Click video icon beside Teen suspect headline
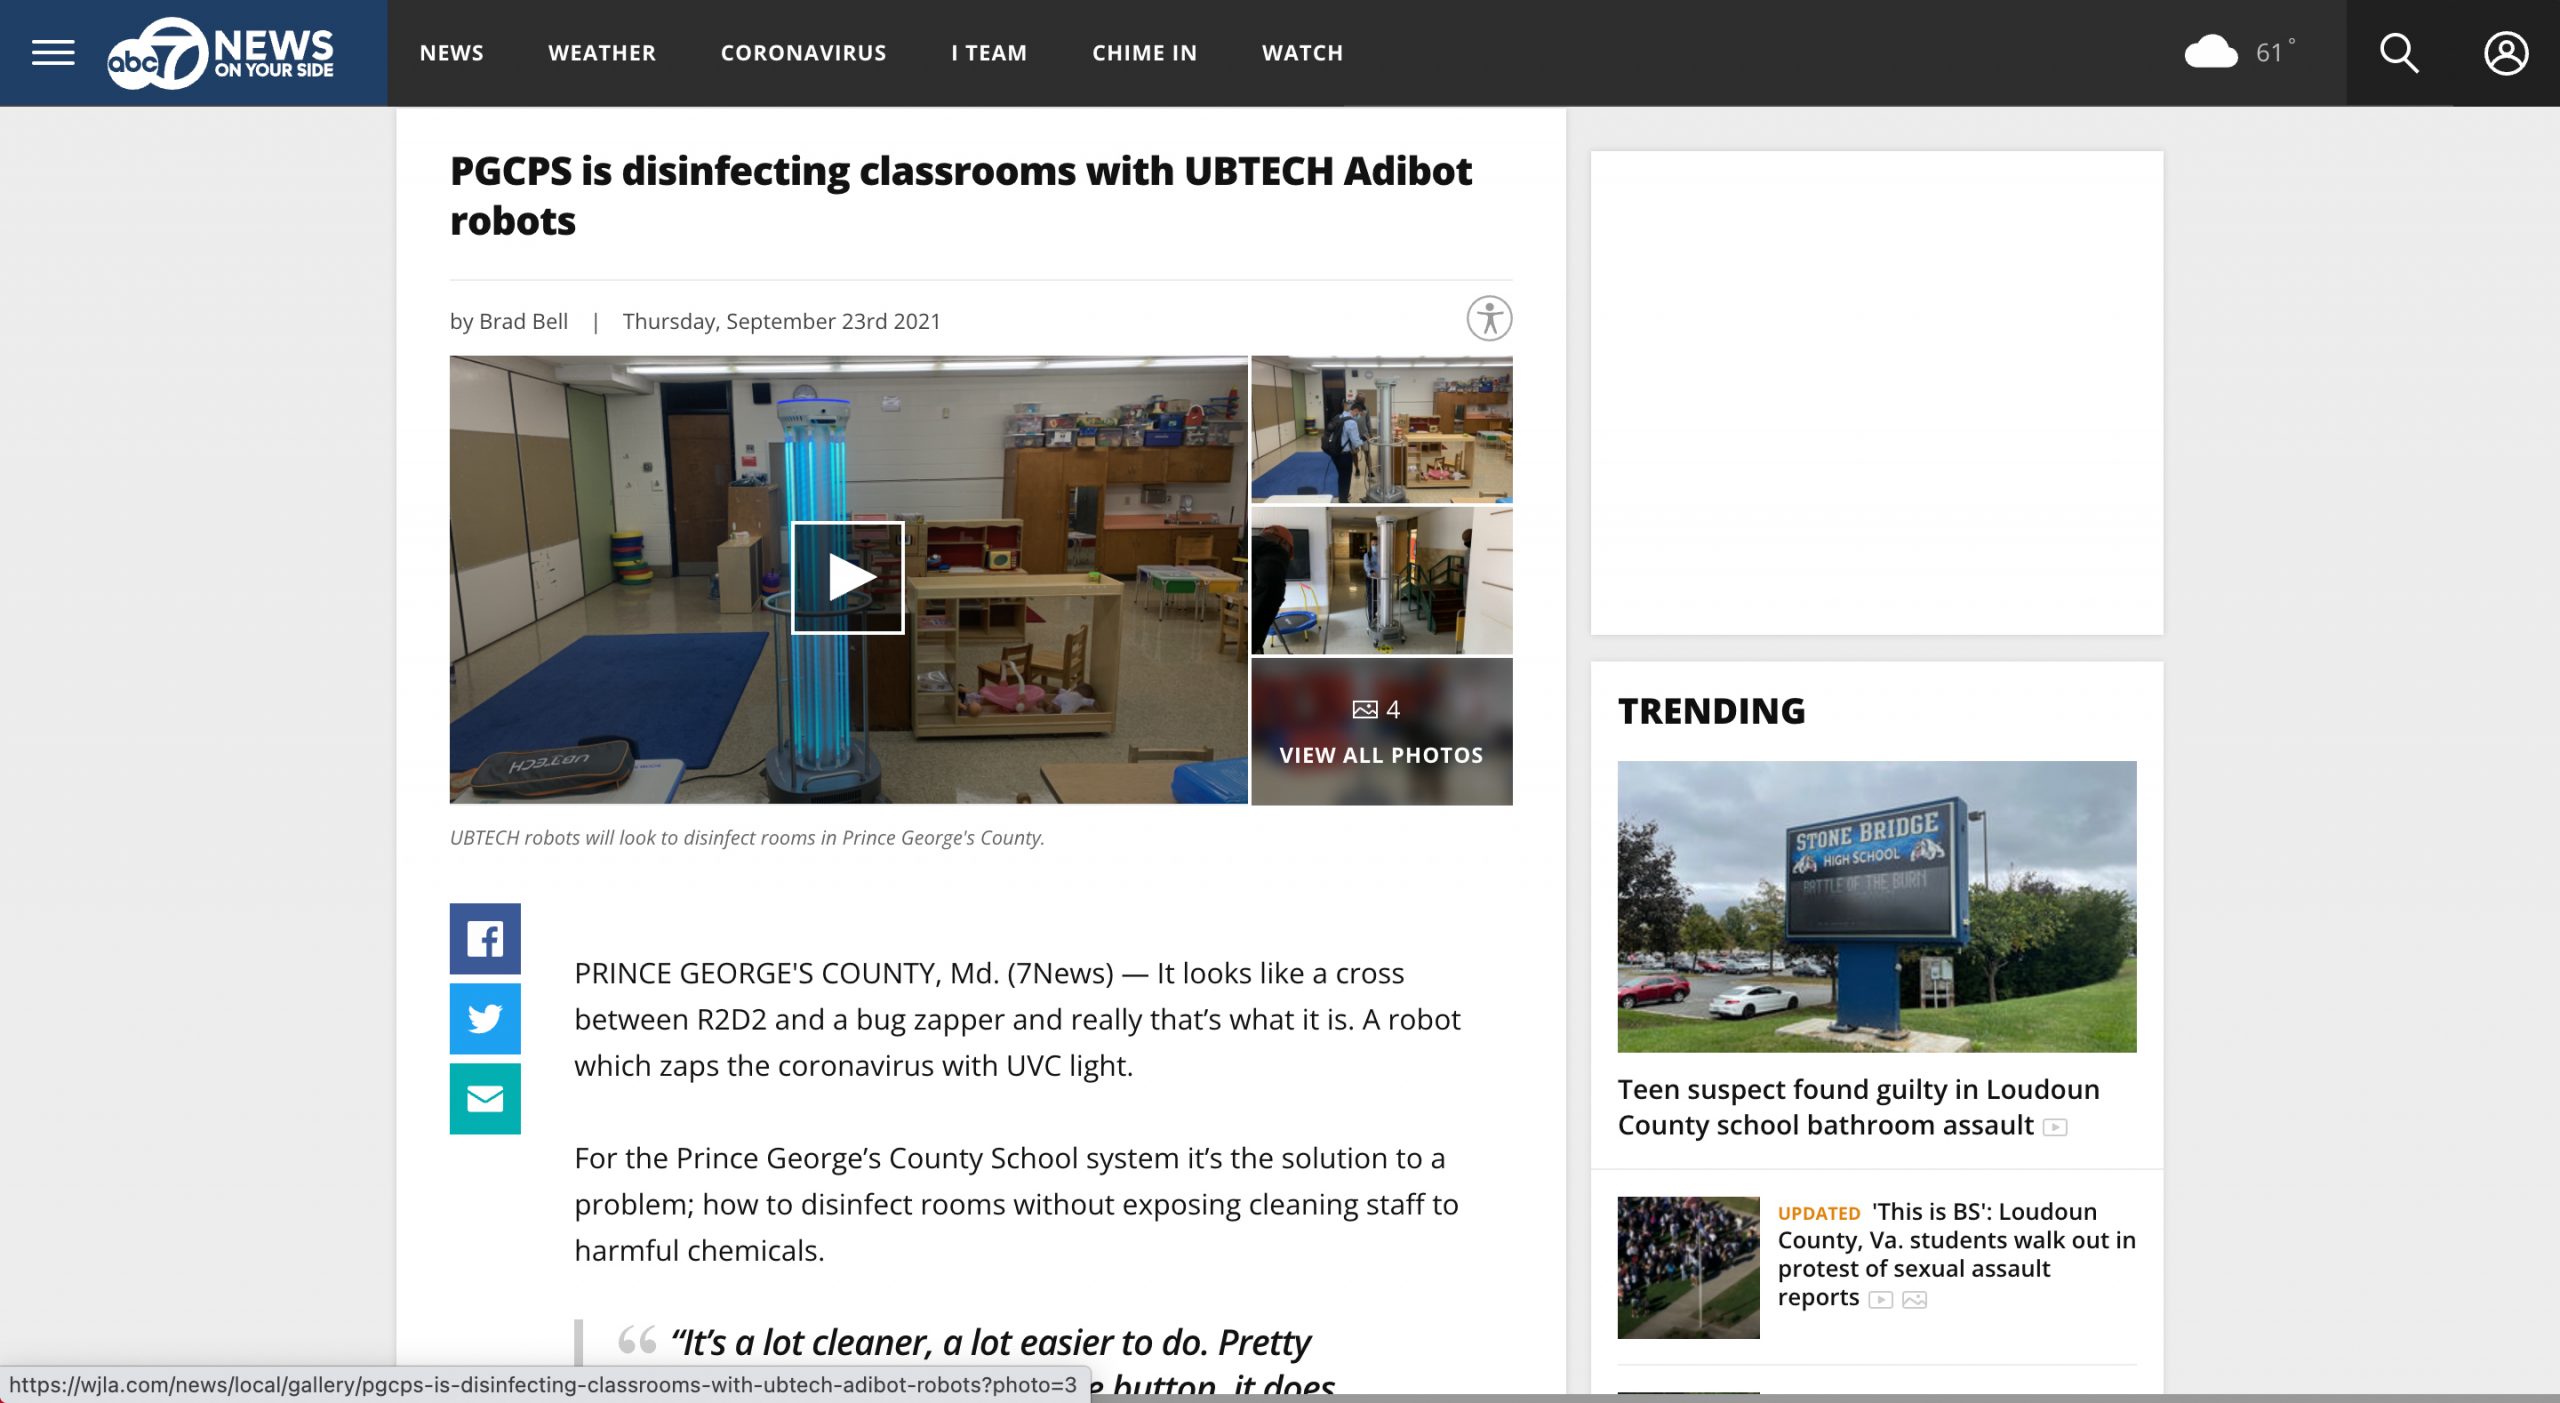This screenshot has width=2560, height=1403. point(2055,1127)
